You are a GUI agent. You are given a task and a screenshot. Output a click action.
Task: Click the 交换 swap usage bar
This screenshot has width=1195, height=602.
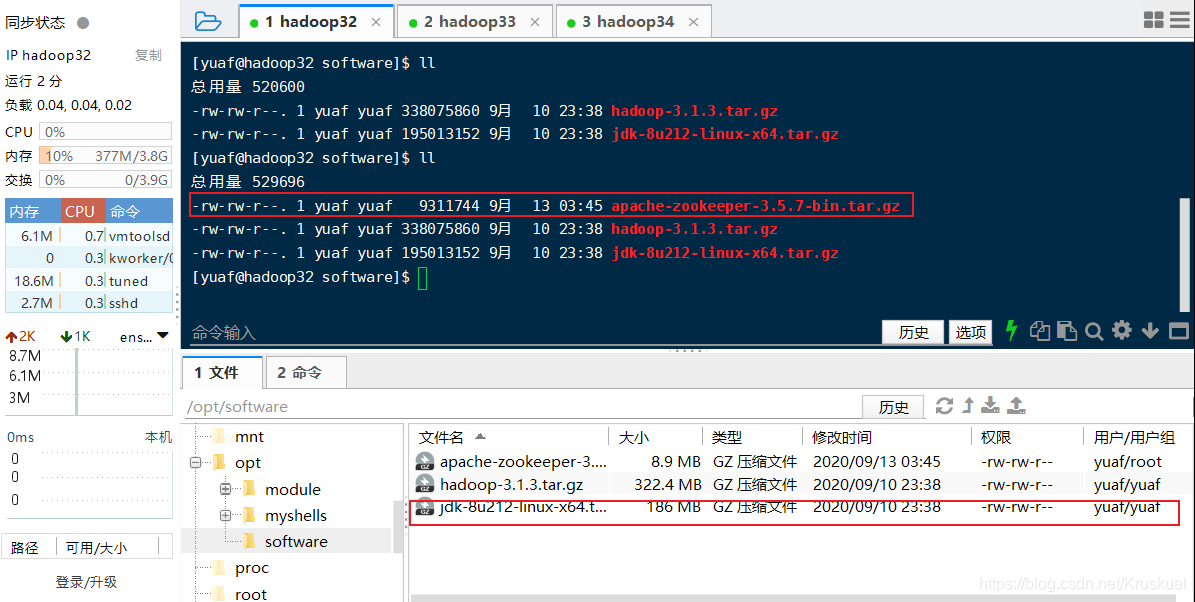[105, 180]
